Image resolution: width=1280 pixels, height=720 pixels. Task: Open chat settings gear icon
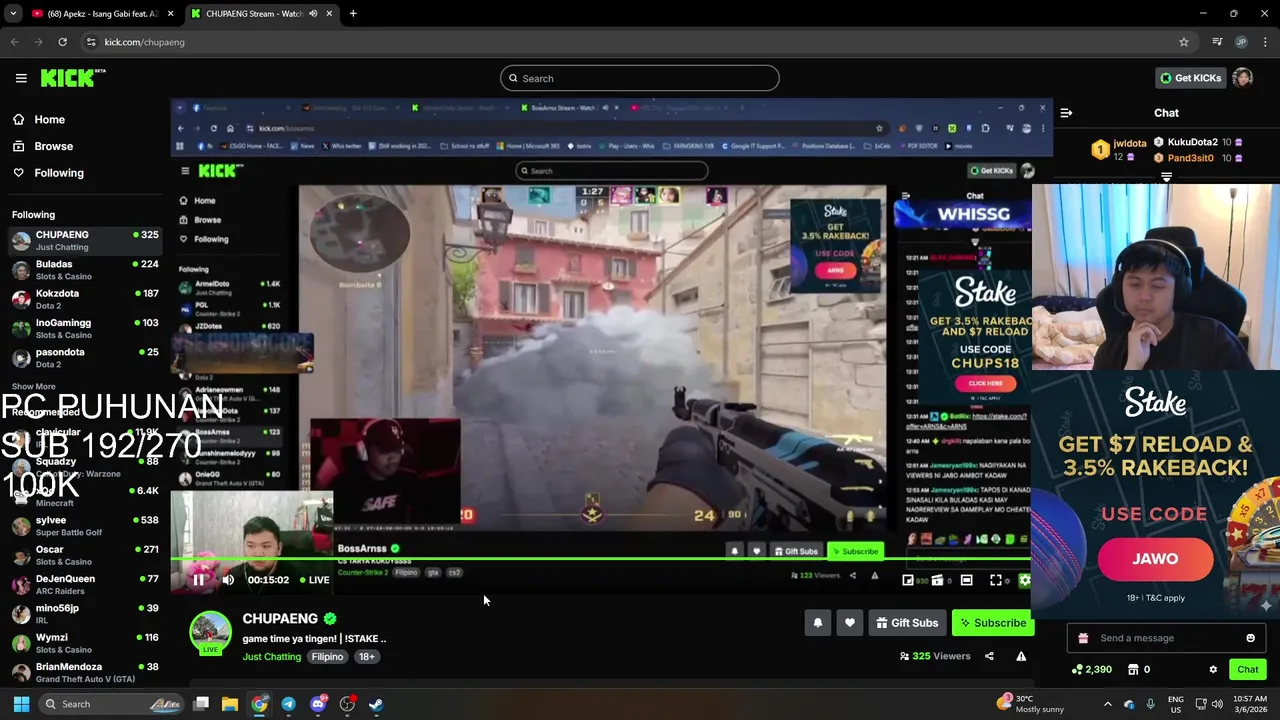coord(1213,670)
